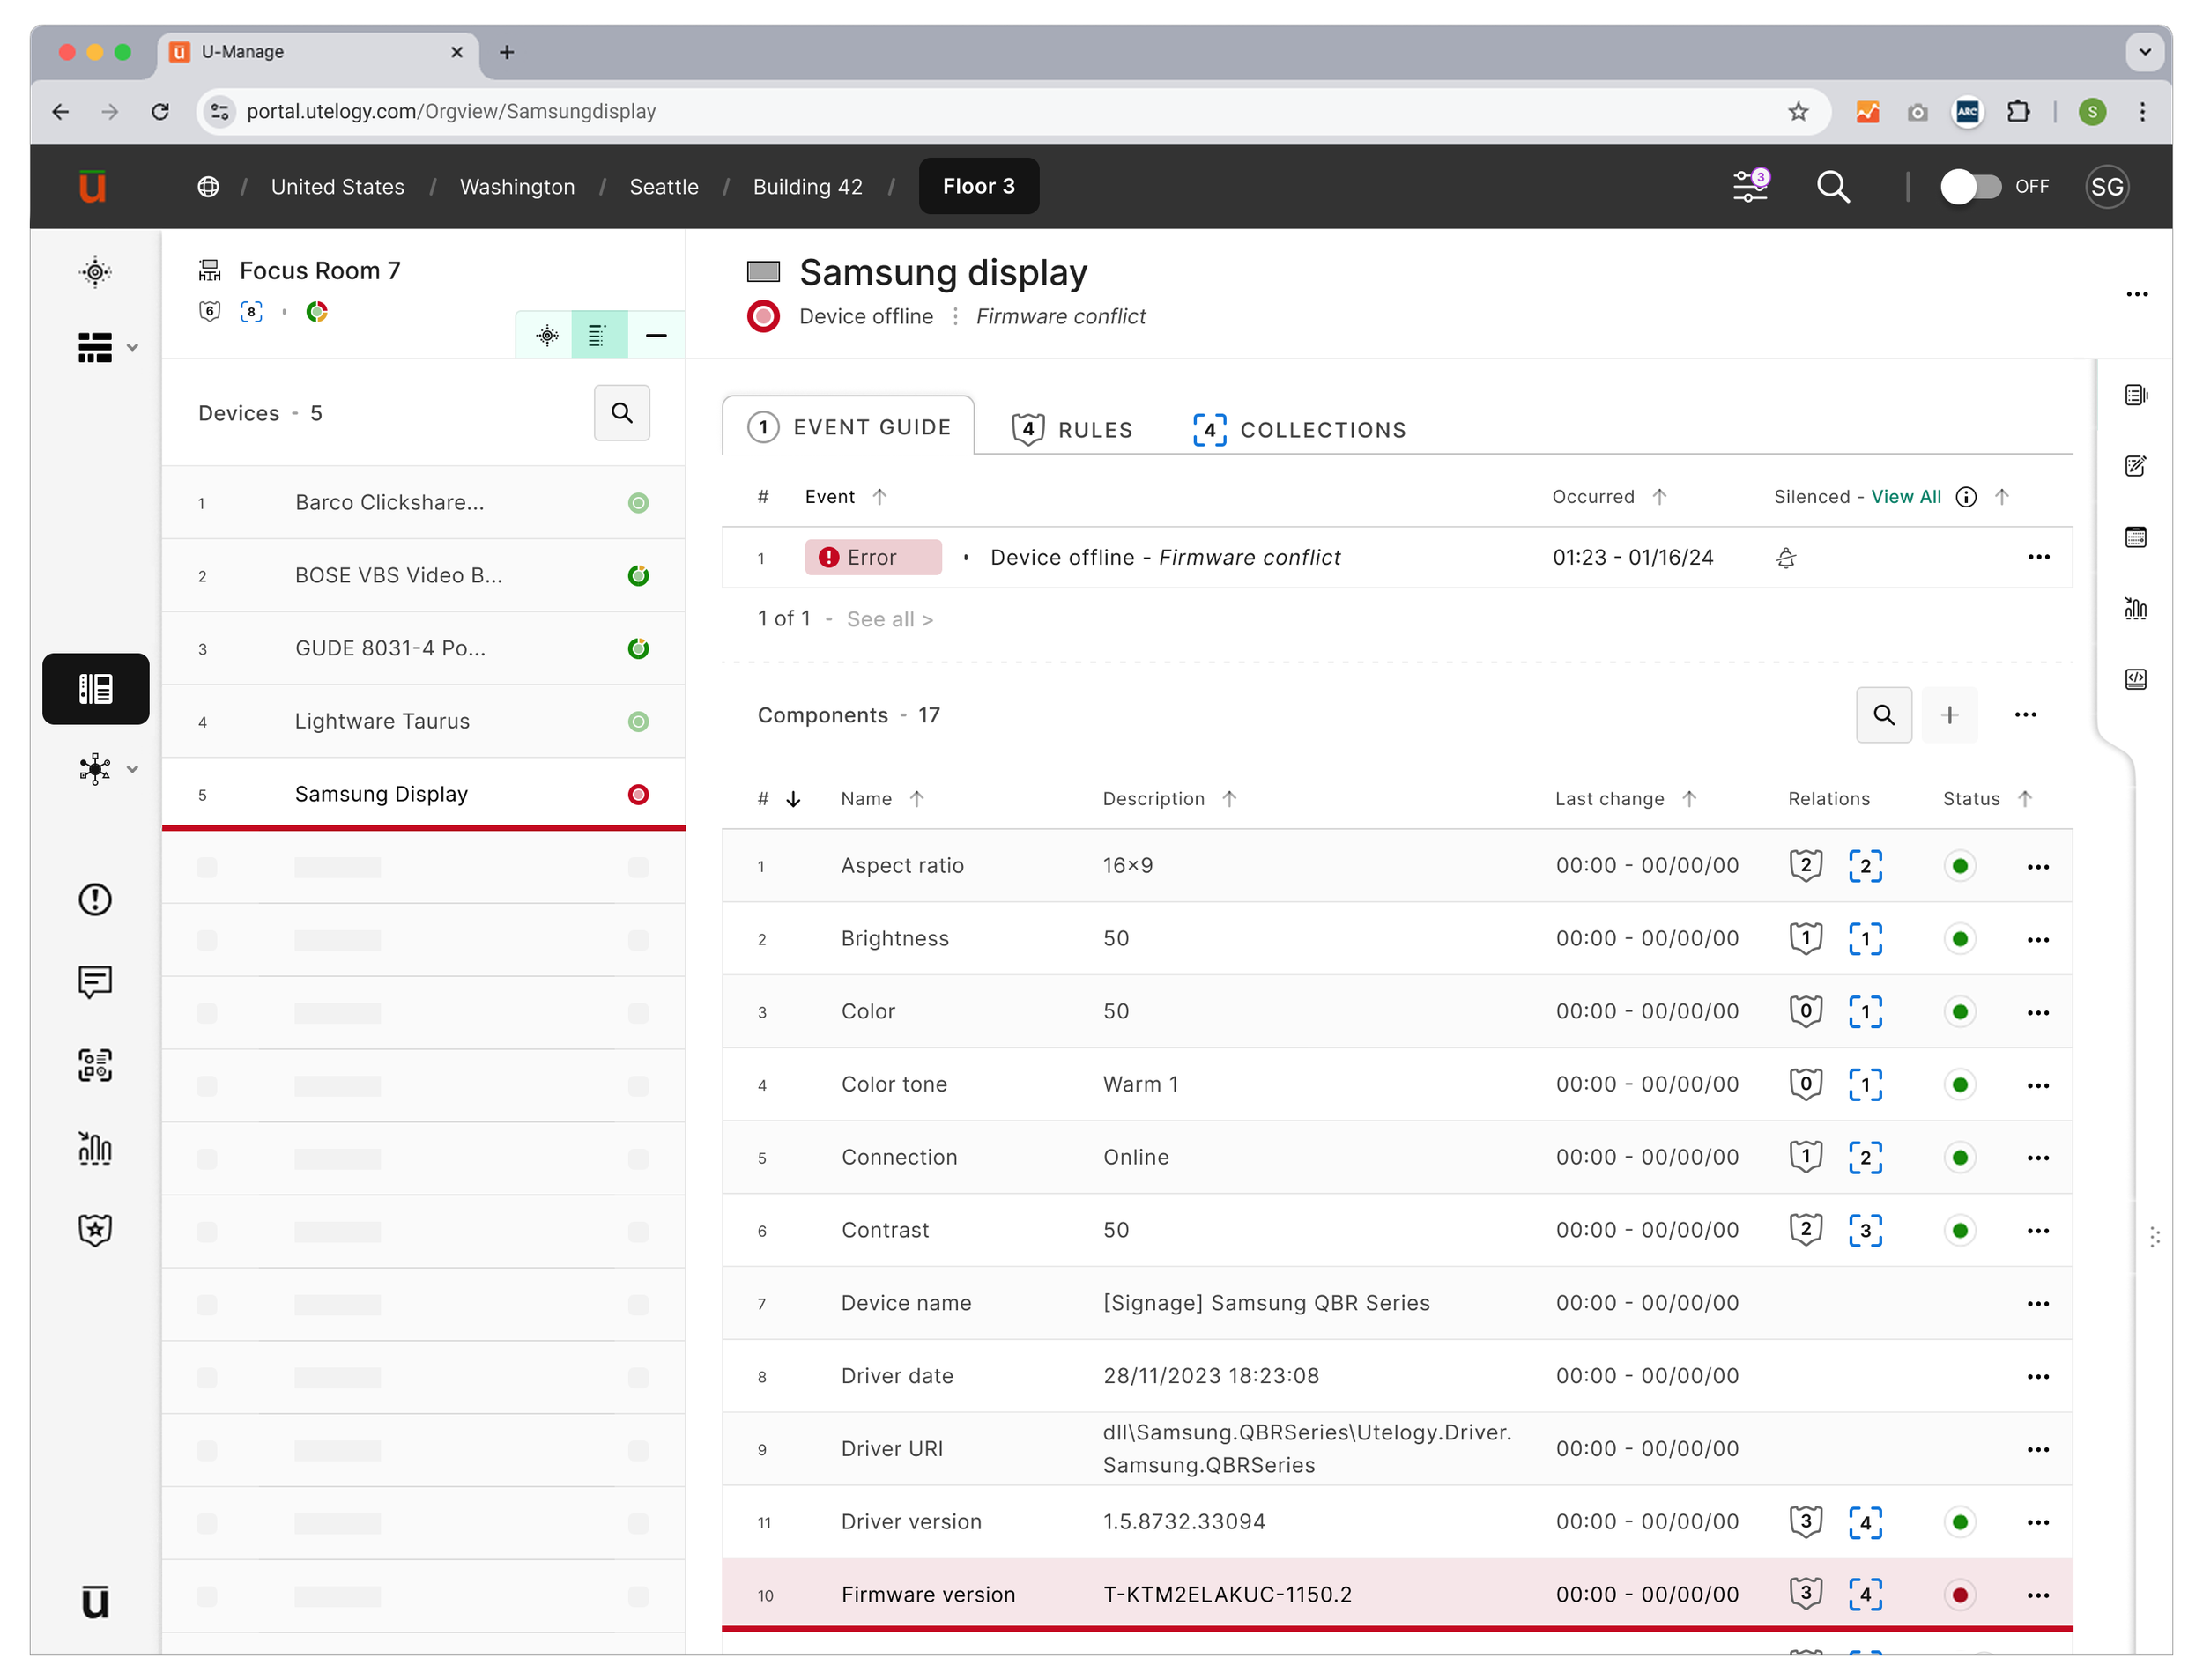The width and height of the screenshot is (2203, 1680).
Task: Select the target locate icon in left sidebar
Action: point(95,272)
